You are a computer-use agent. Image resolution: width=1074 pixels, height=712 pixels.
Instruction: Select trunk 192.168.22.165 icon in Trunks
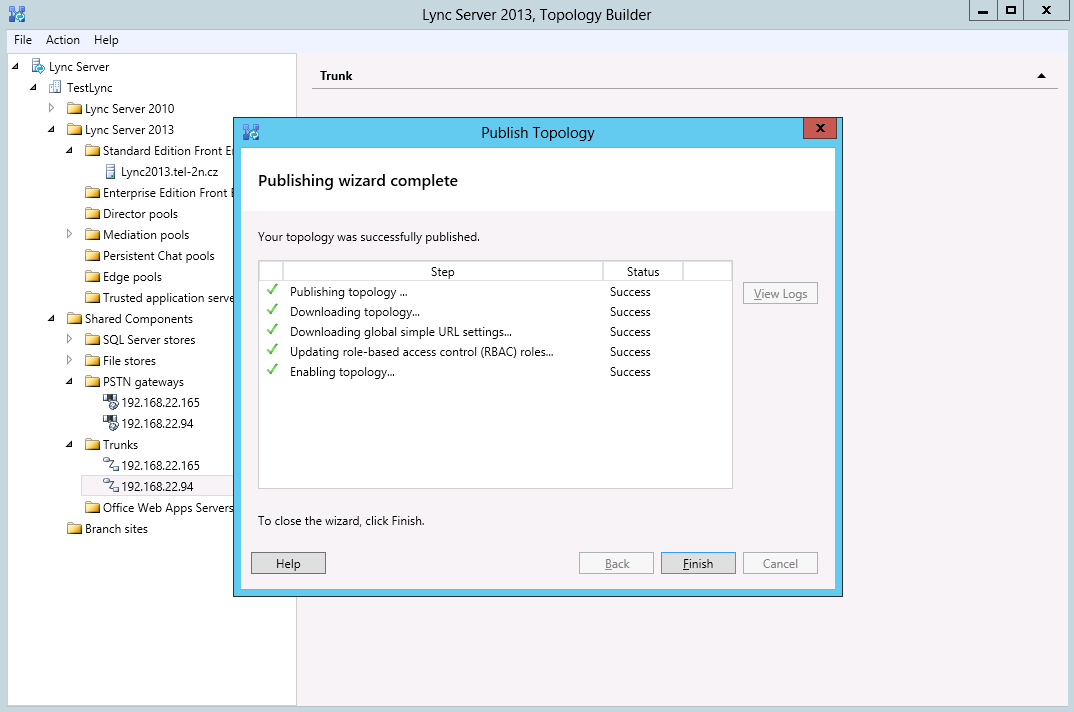tap(111, 466)
